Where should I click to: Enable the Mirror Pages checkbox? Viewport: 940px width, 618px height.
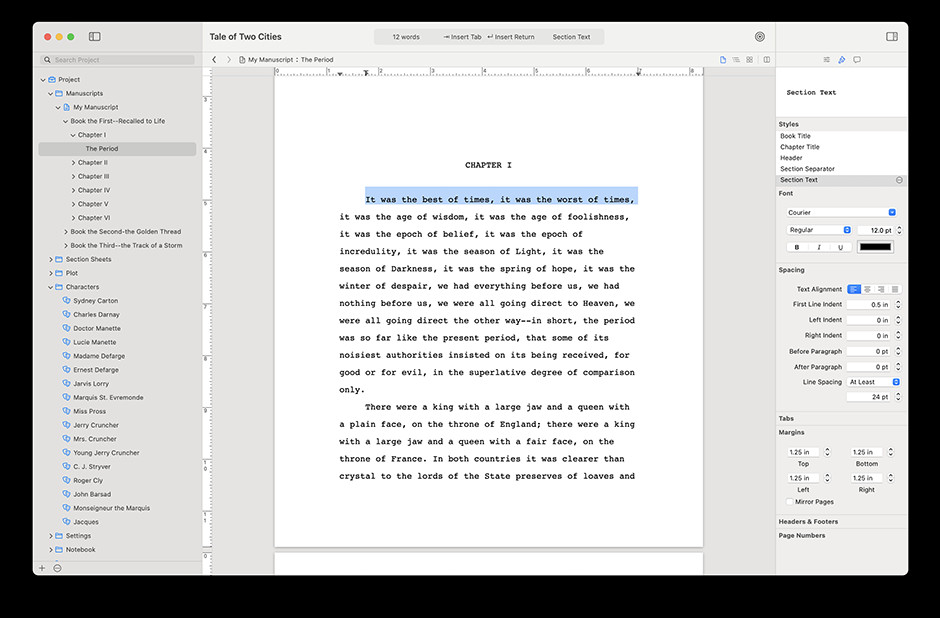tap(790, 502)
